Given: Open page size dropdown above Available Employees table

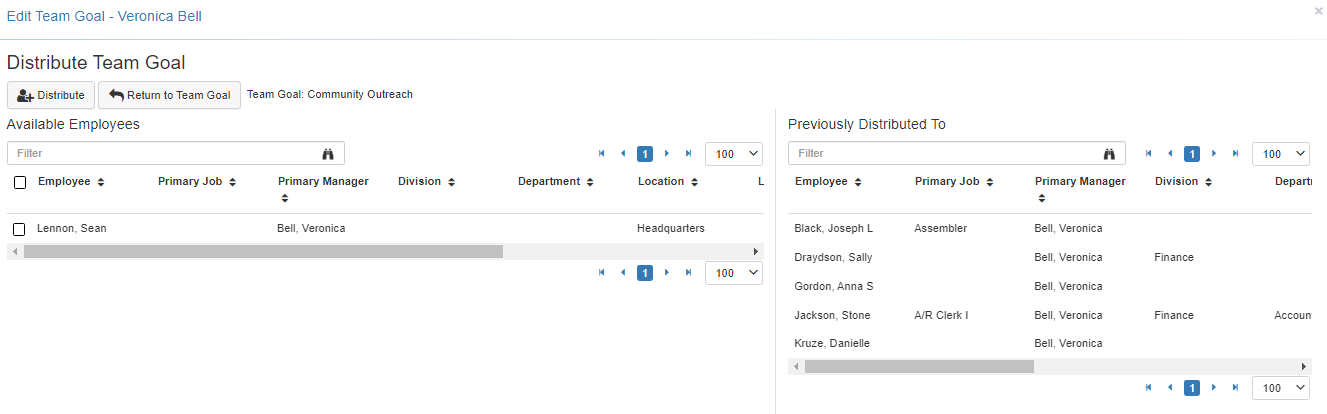Looking at the screenshot, I should pyautogui.click(x=734, y=154).
